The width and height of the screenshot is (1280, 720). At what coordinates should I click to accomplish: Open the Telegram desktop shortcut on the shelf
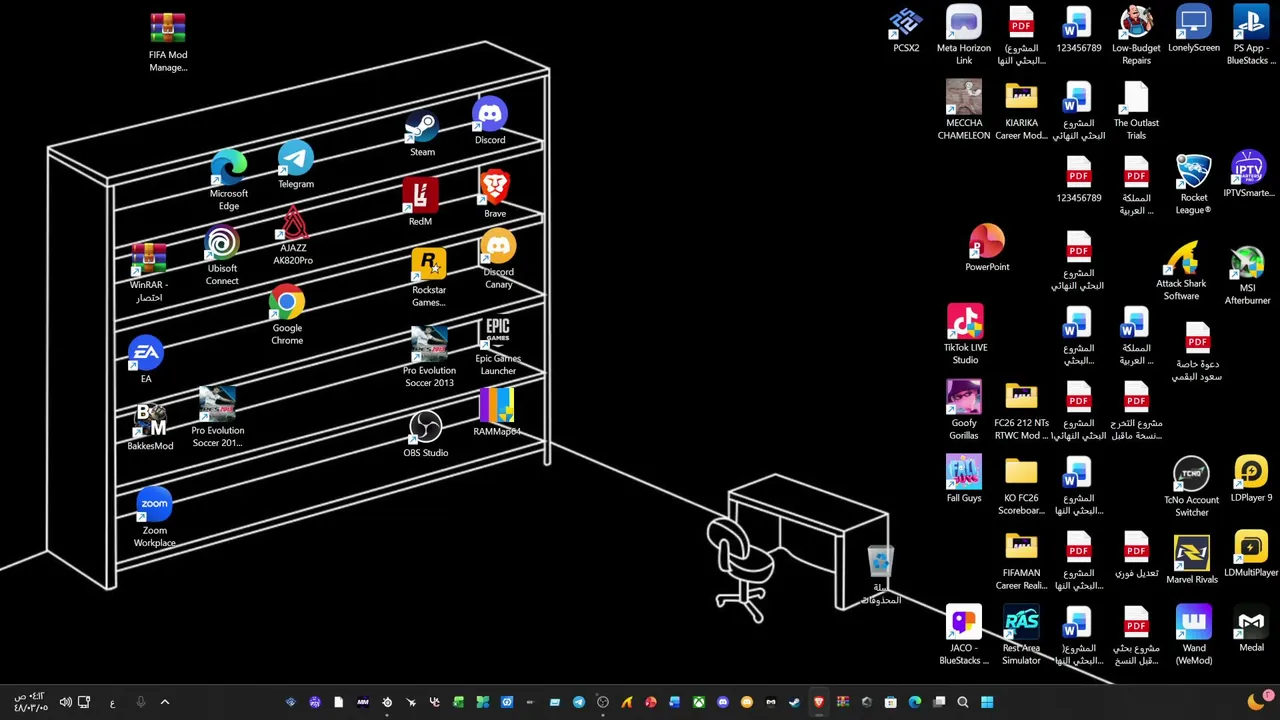tap(296, 166)
